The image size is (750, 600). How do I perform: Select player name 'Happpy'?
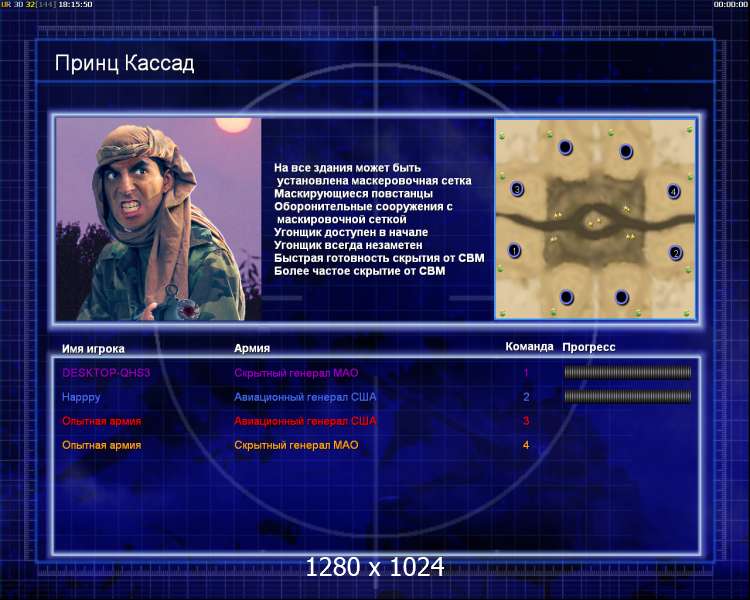[x=81, y=397]
